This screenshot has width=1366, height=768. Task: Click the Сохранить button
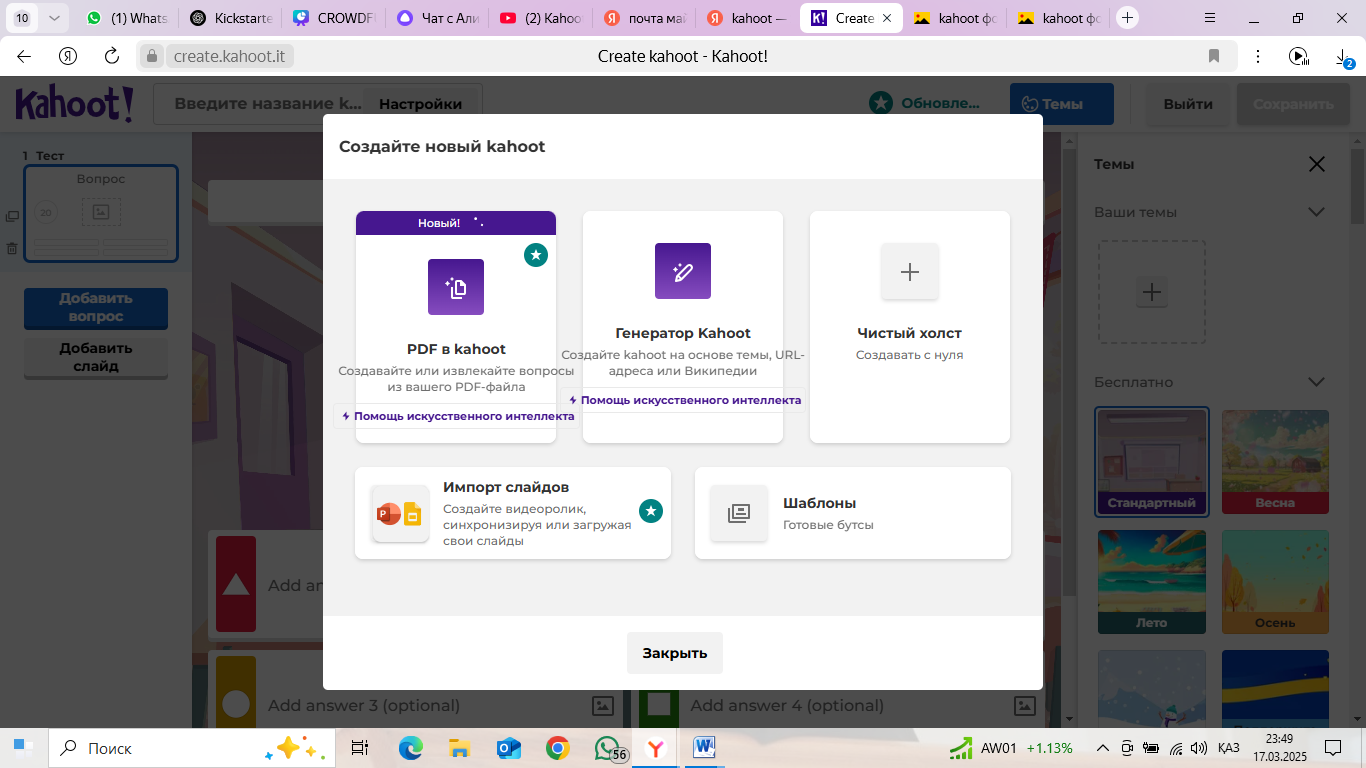(x=1293, y=104)
